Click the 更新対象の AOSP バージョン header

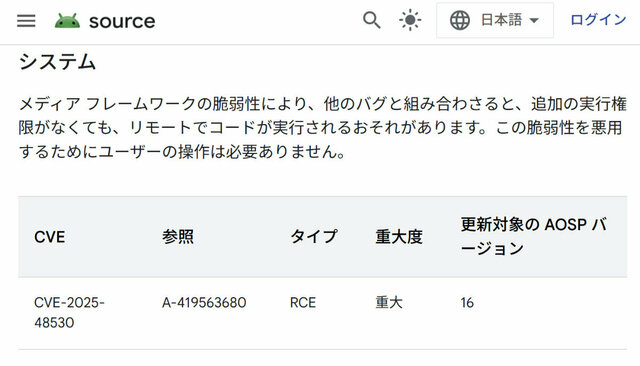pos(533,237)
